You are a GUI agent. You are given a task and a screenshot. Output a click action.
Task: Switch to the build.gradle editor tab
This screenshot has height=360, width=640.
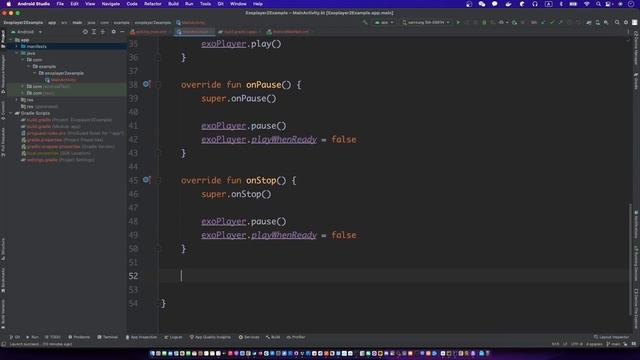[240, 32]
